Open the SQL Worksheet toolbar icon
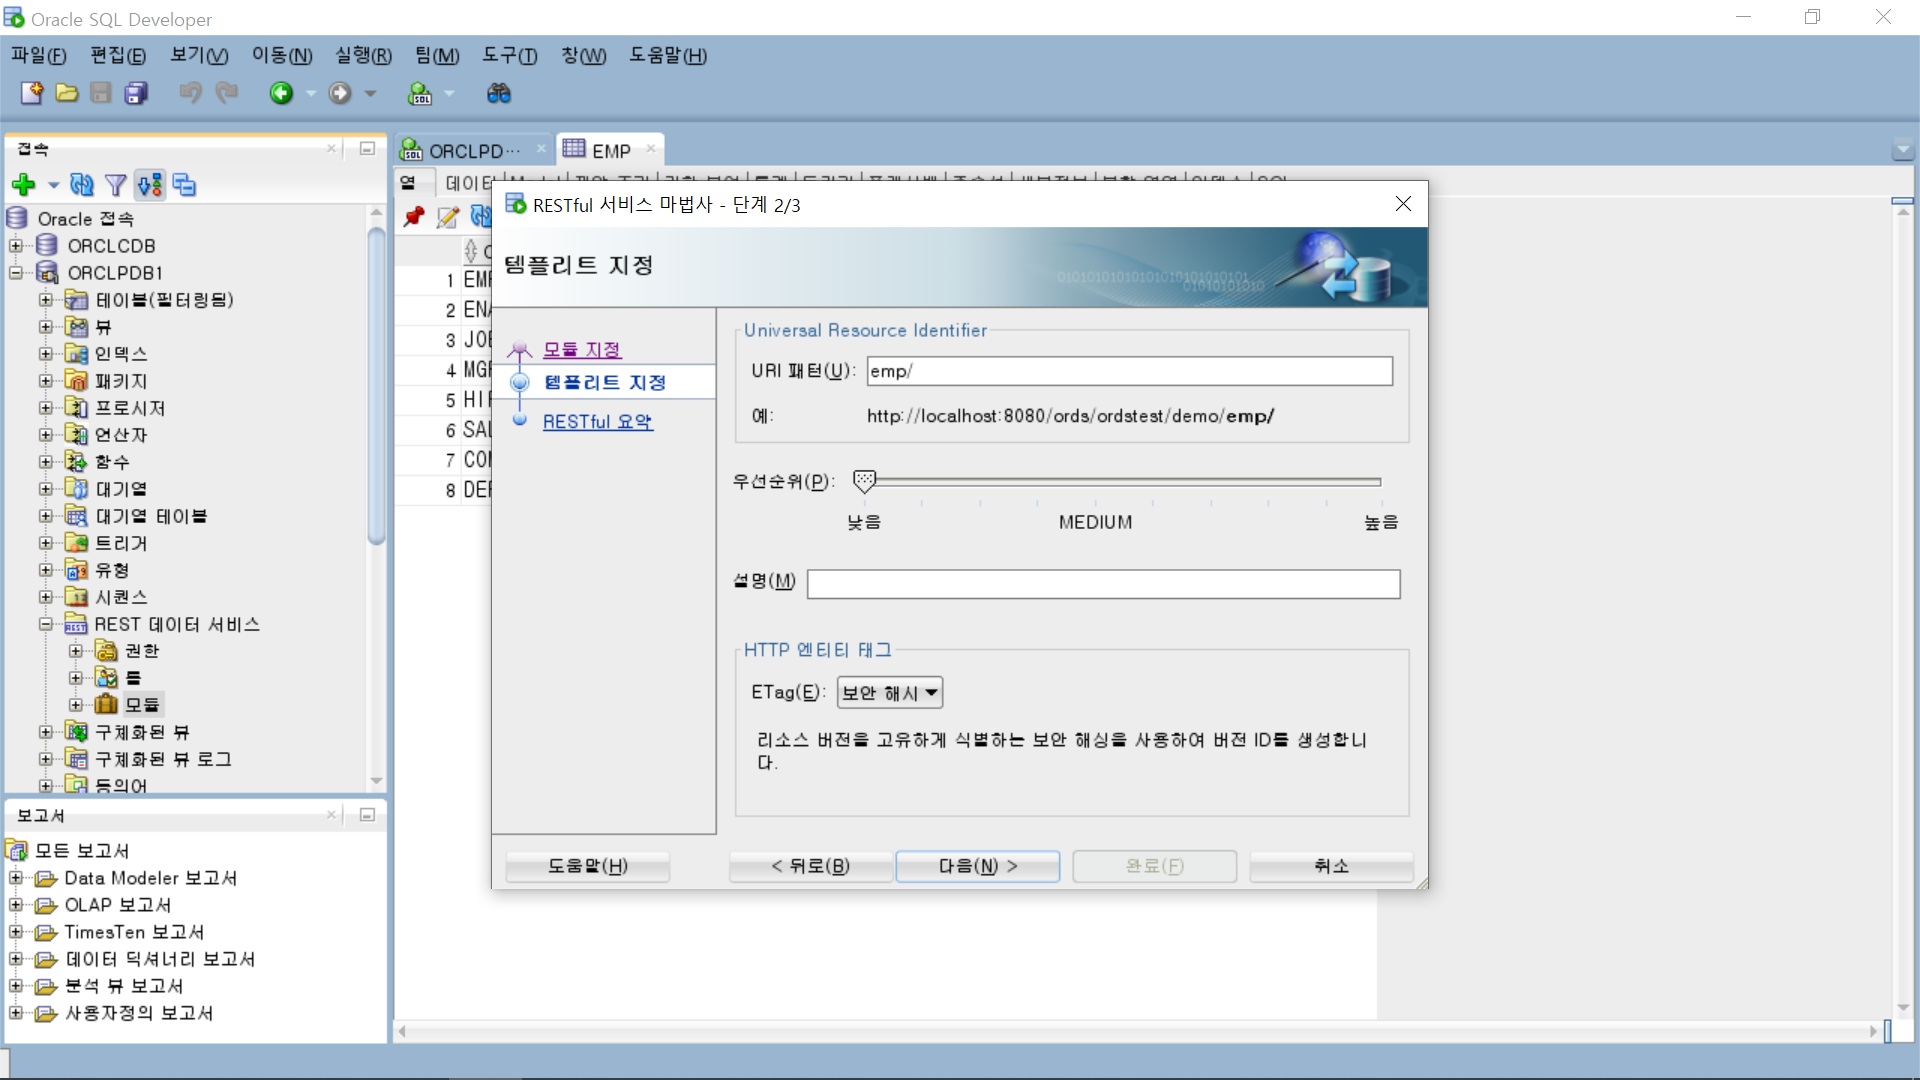1920x1080 pixels. [x=420, y=93]
